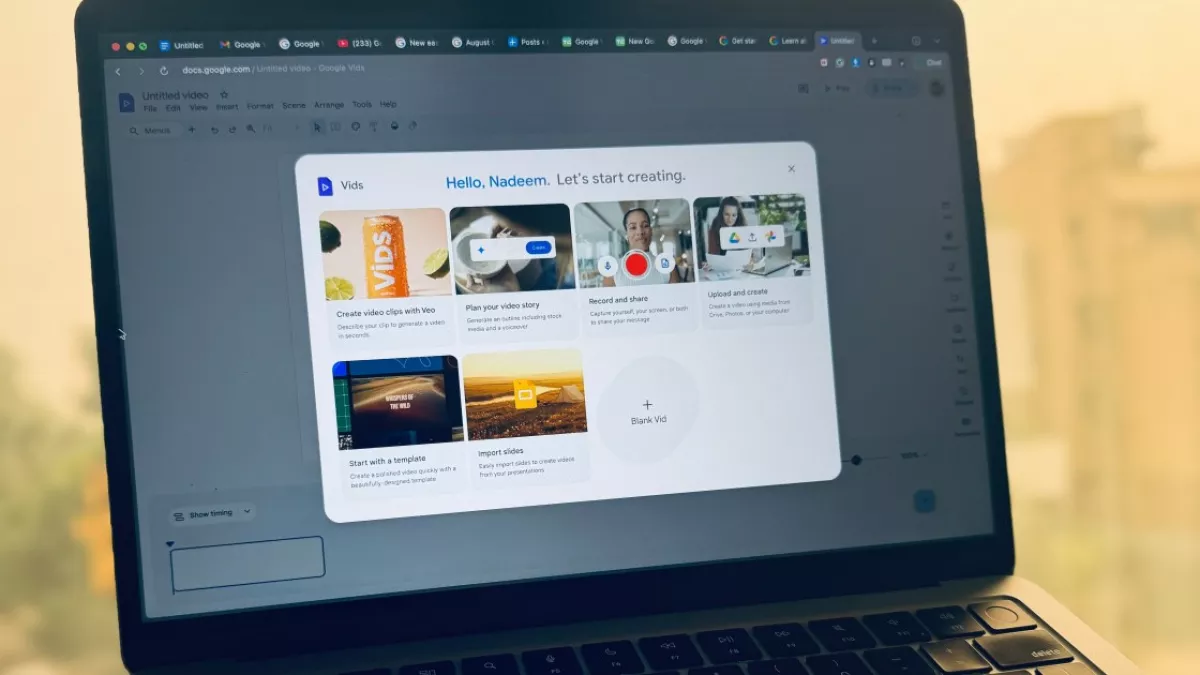Open the Arrange menu

[328, 105]
